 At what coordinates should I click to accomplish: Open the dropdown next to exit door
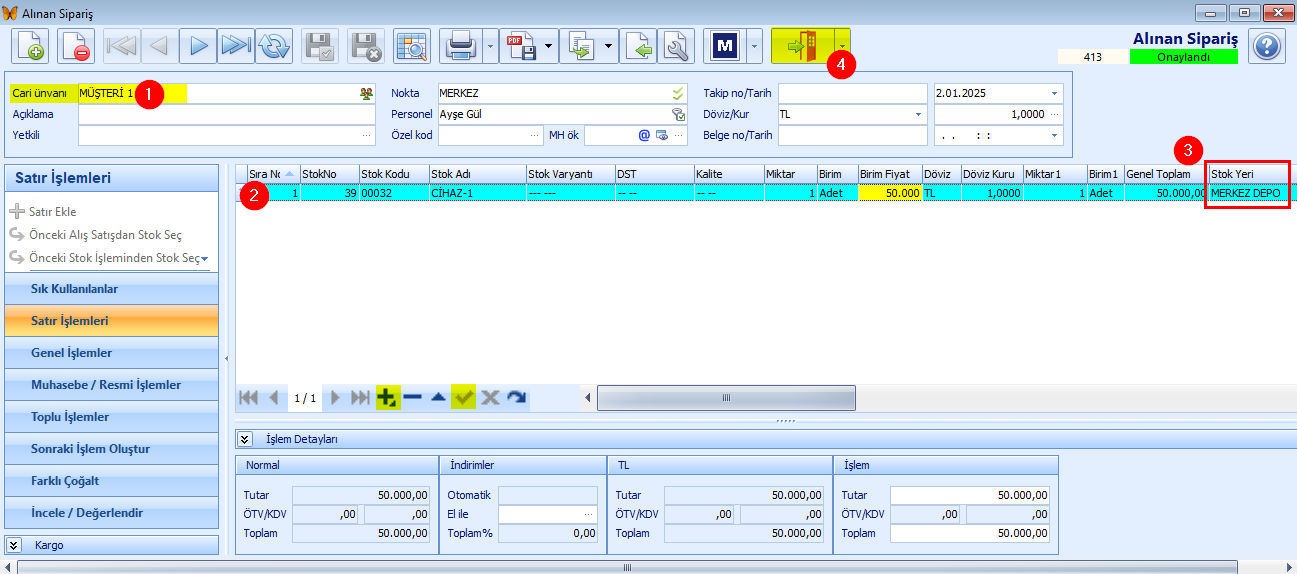click(x=843, y=46)
